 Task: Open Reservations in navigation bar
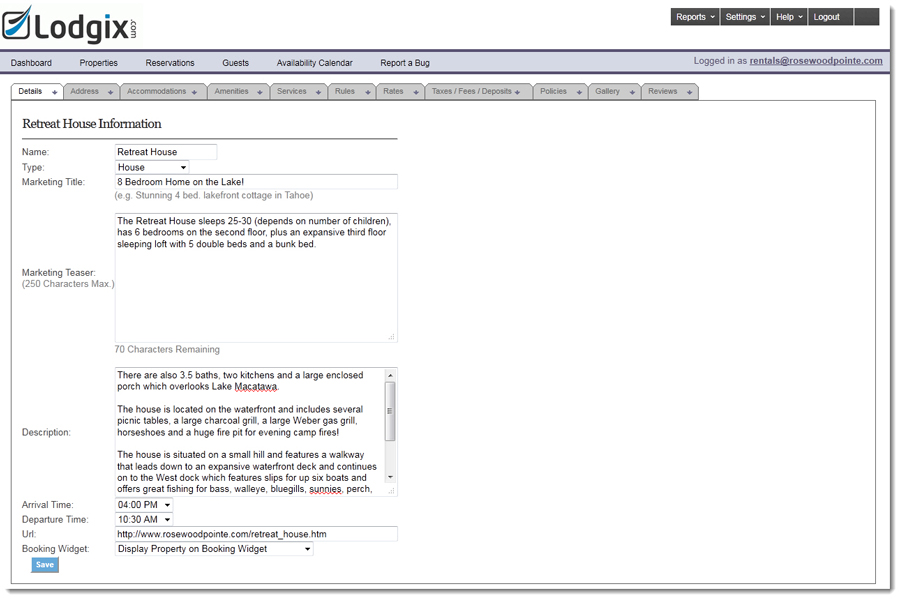coord(170,63)
